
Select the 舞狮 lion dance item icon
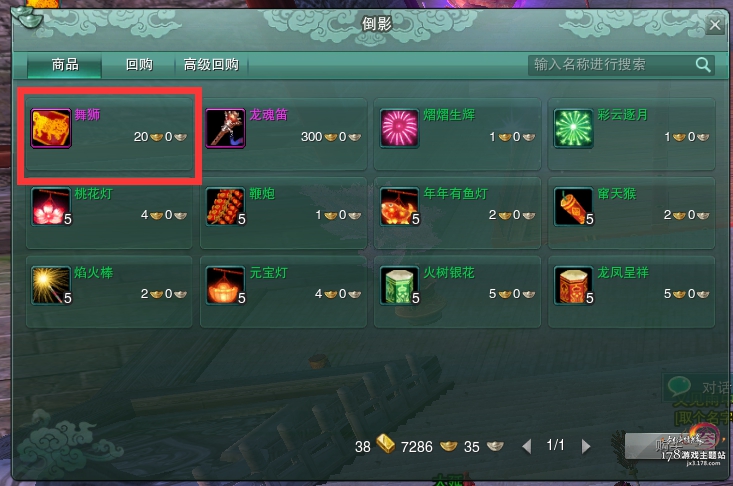[x=50, y=129]
